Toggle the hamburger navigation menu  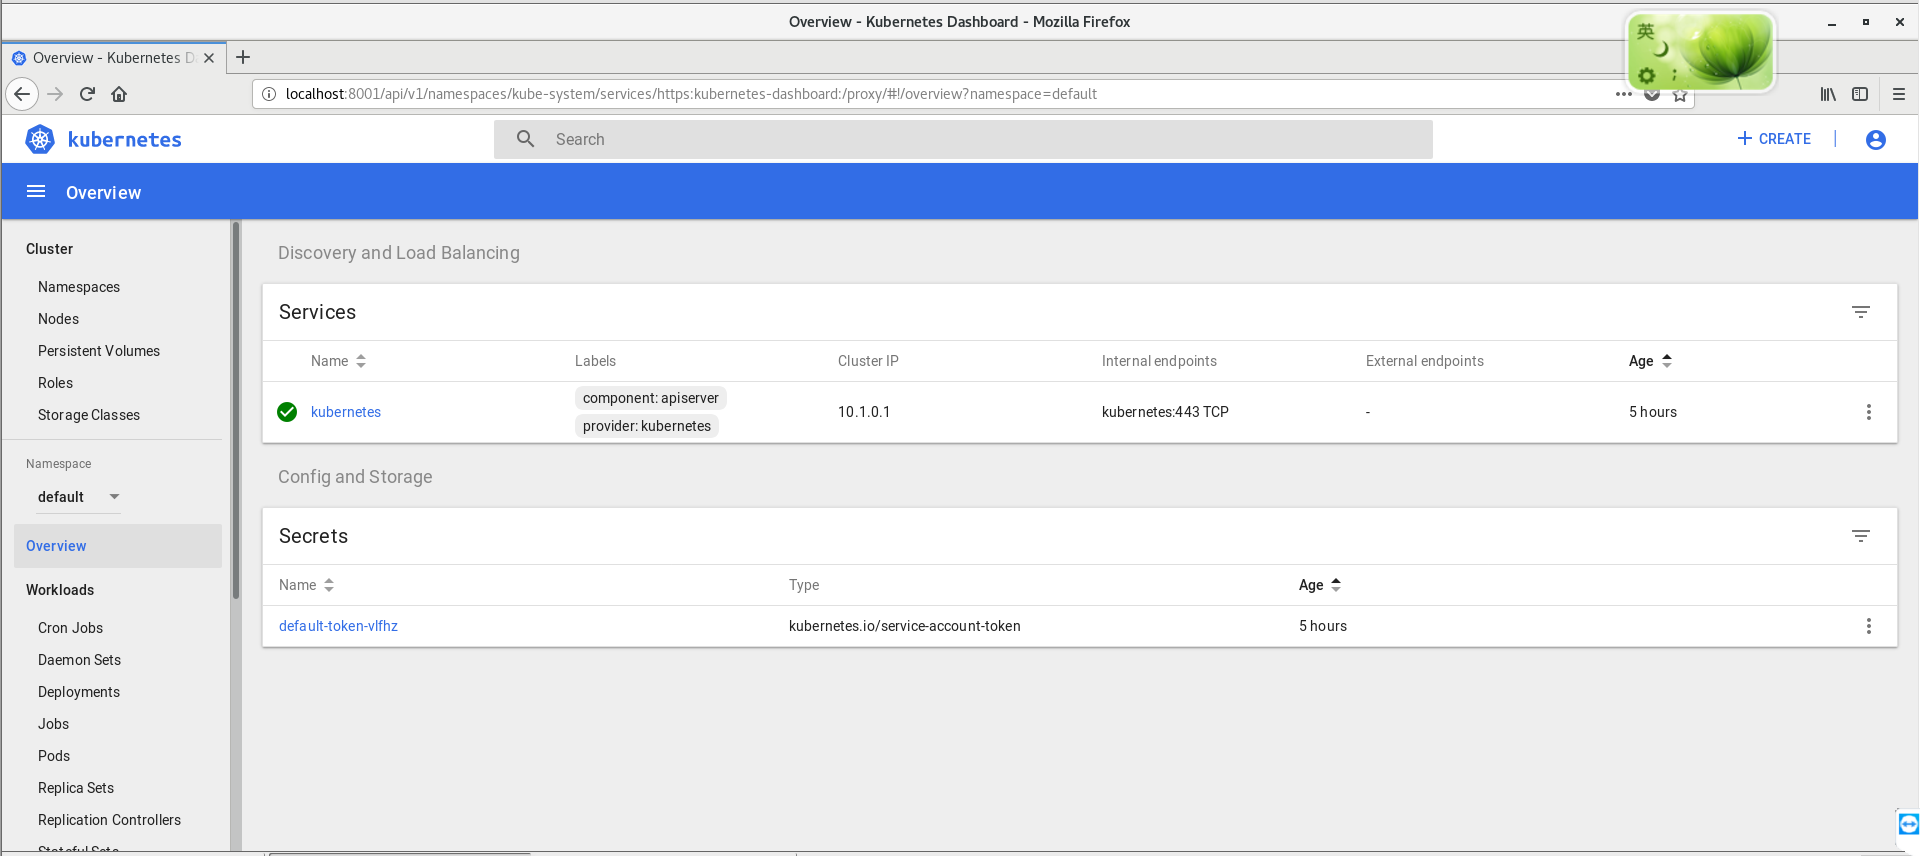(36, 192)
